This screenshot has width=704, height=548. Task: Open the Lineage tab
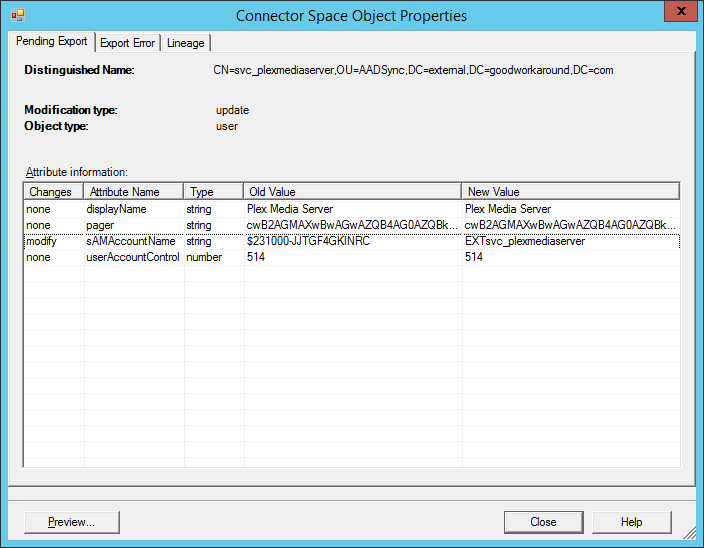[185, 43]
